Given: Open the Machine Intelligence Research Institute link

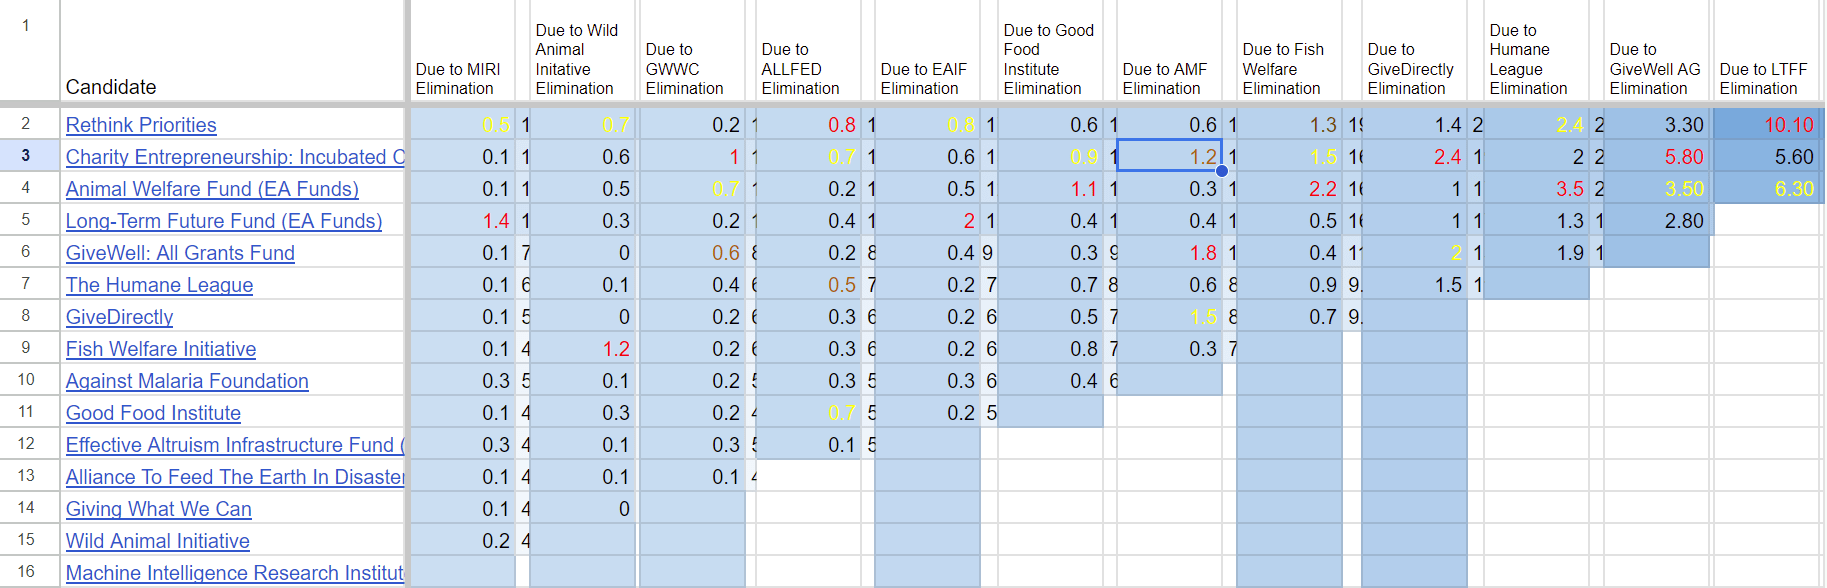Looking at the screenshot, I should 235,573.
